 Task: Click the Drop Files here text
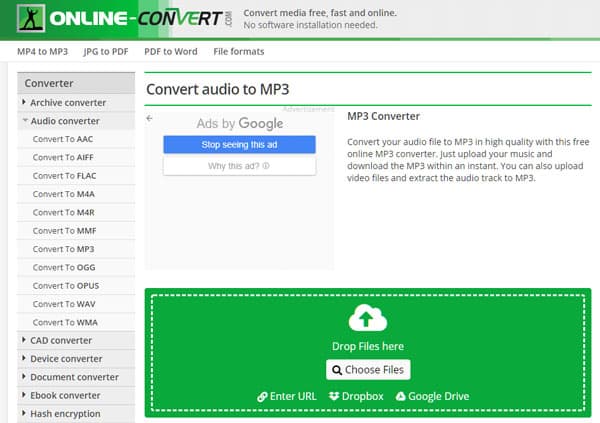pyautogui.click(x=368, y=346)
